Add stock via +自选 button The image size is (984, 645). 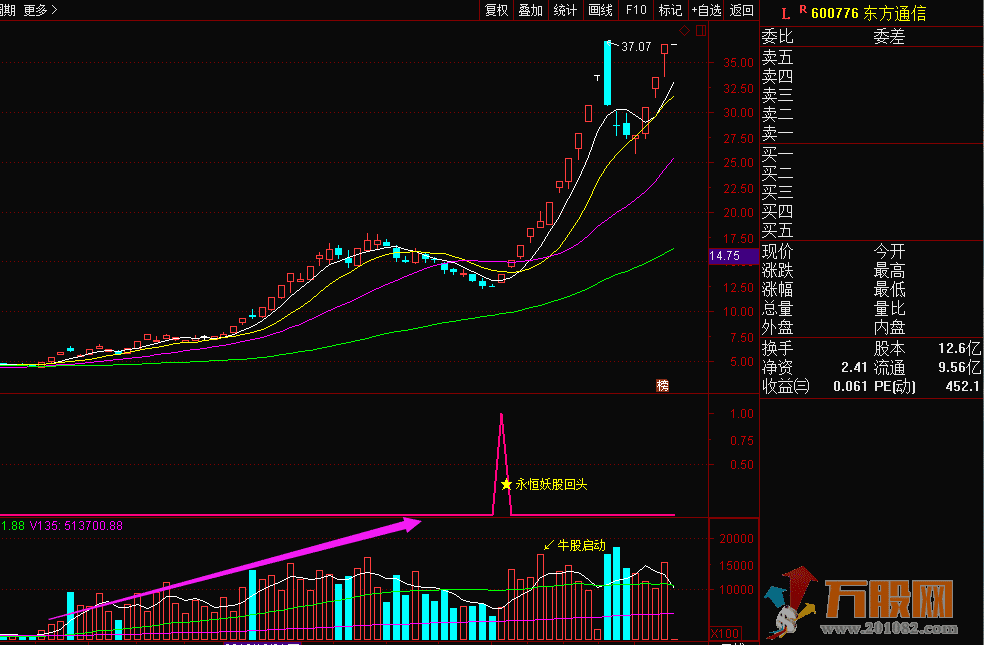[706, 10]
